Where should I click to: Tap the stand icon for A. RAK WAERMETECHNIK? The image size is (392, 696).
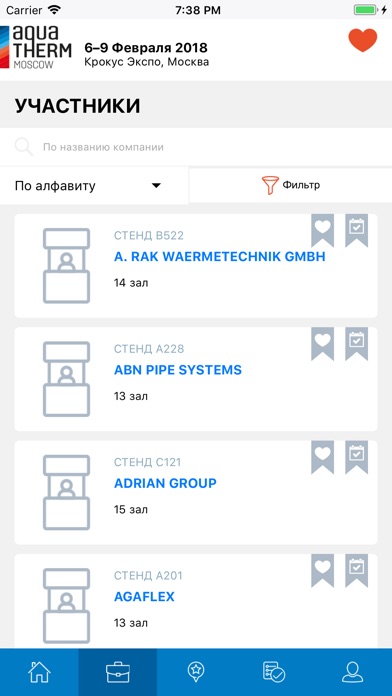pyautogui.click(x=67, y=266)
